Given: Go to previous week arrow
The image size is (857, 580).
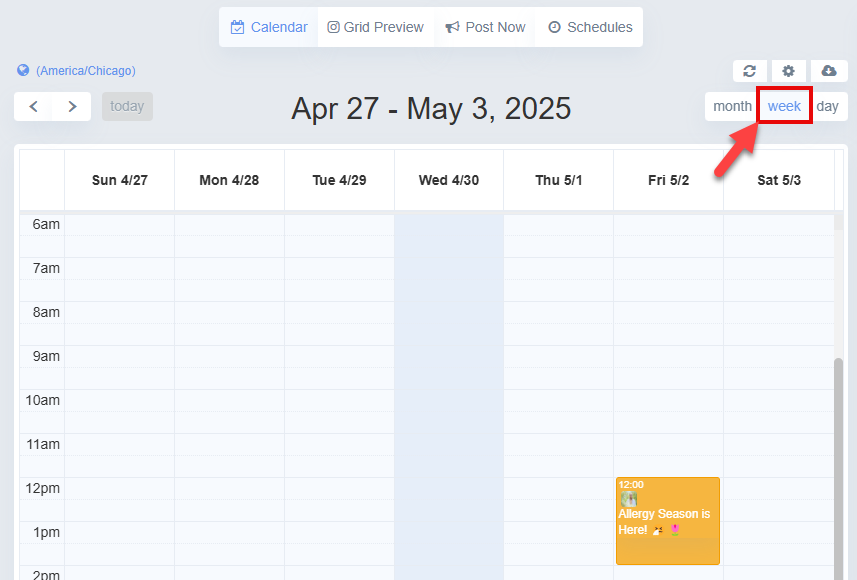Looking at the screenshot, I should tap(33, 107).
